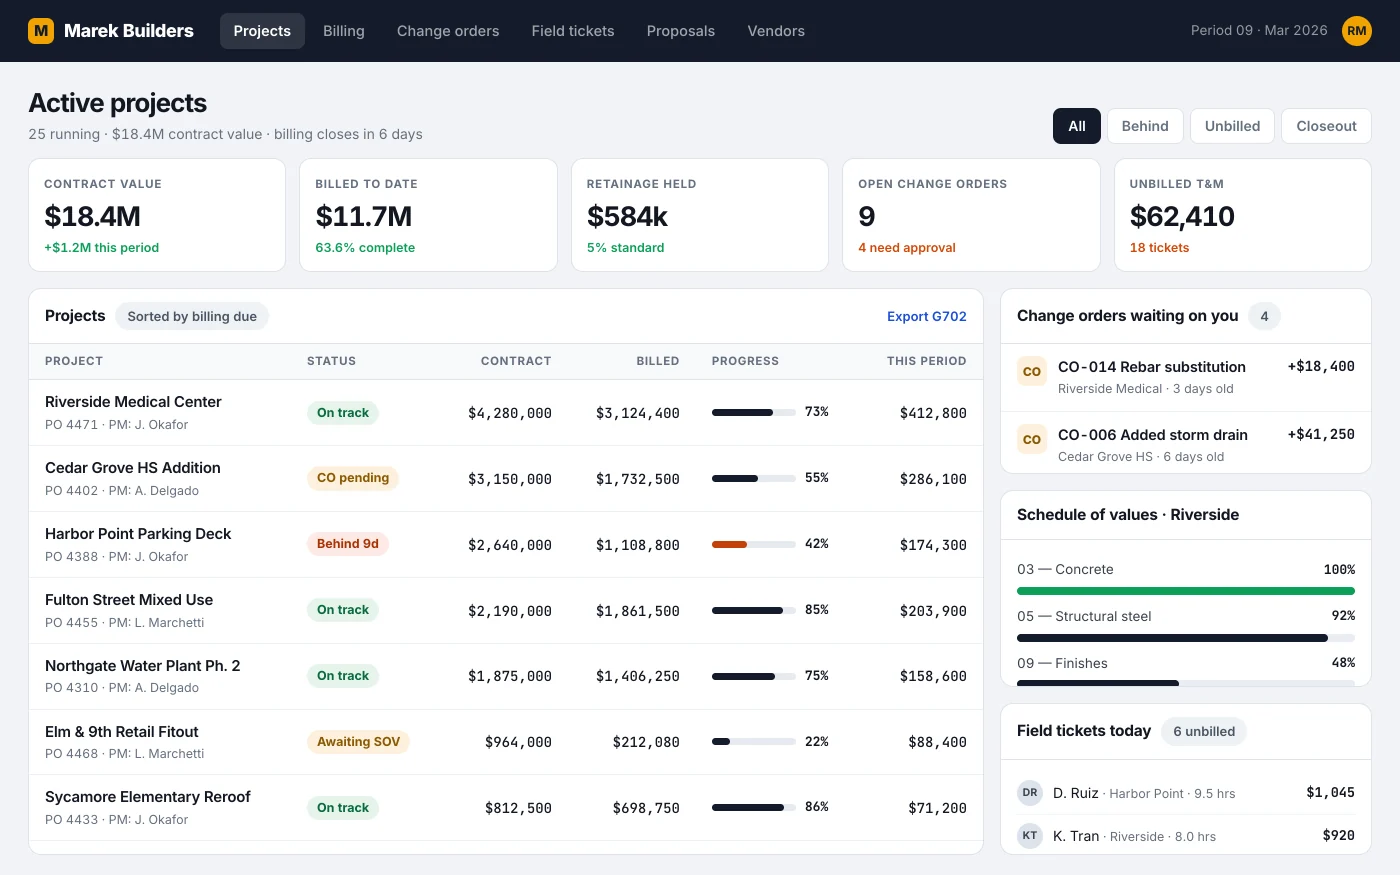This screenshot has width=1400, height=875.
Task: Open the Retainage Held card
Action: pyautogui.click(x=700, y=215)
